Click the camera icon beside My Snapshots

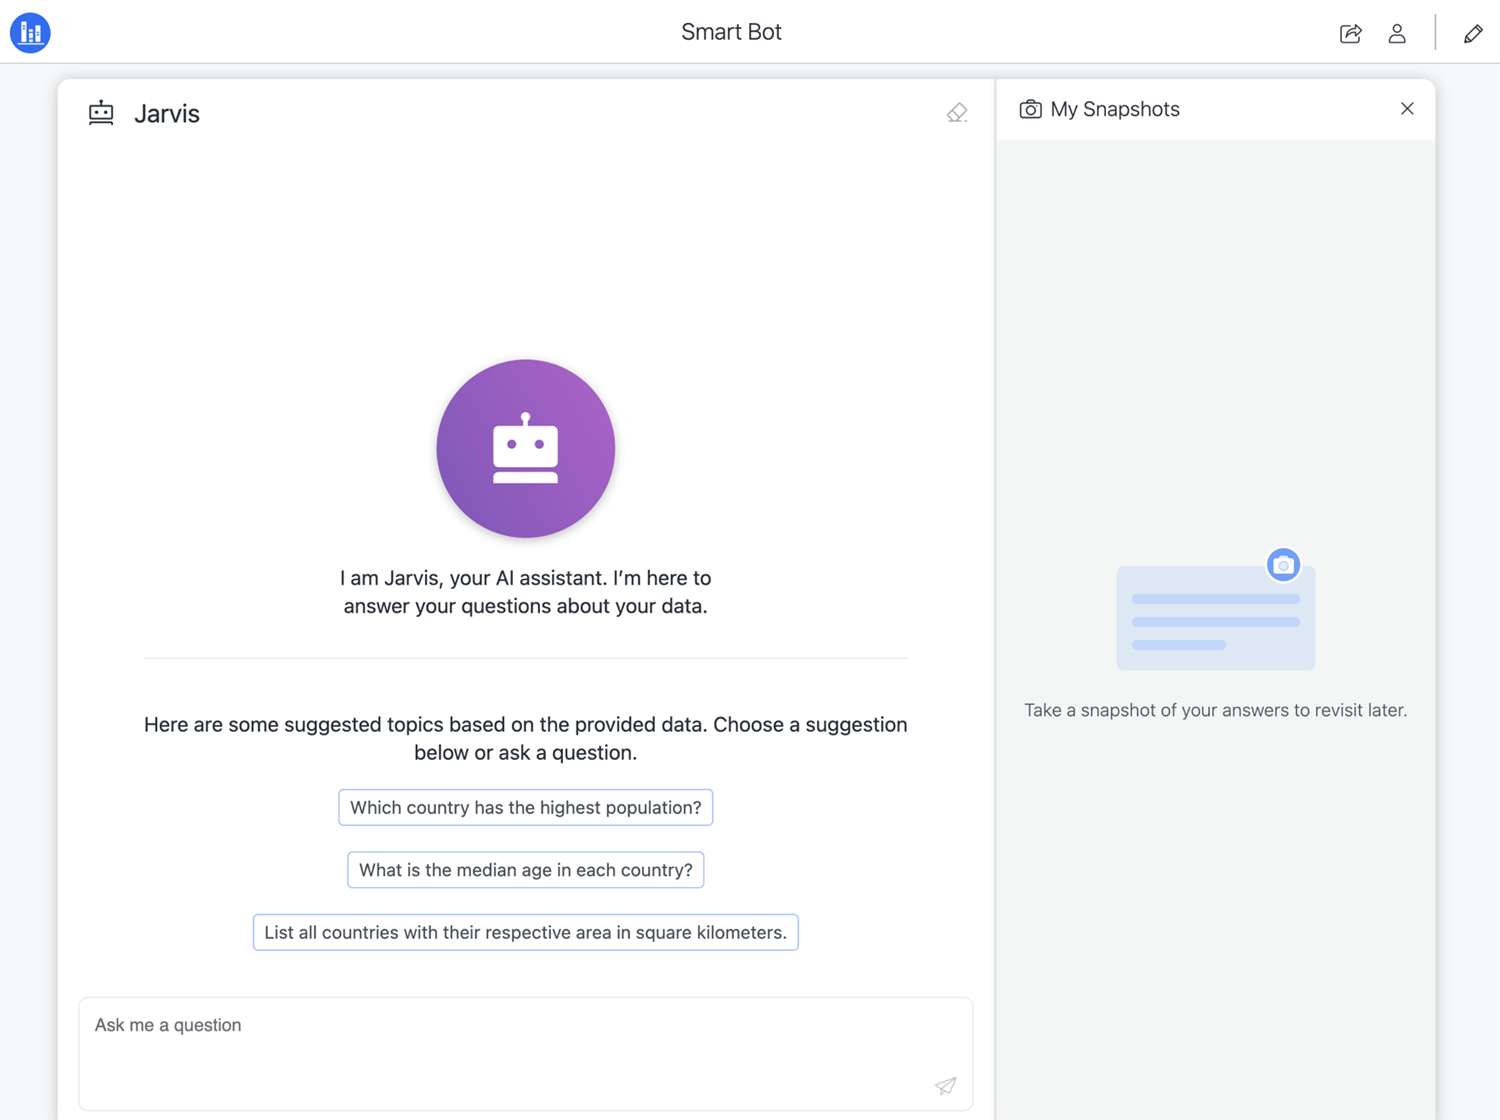[1030, 109]
